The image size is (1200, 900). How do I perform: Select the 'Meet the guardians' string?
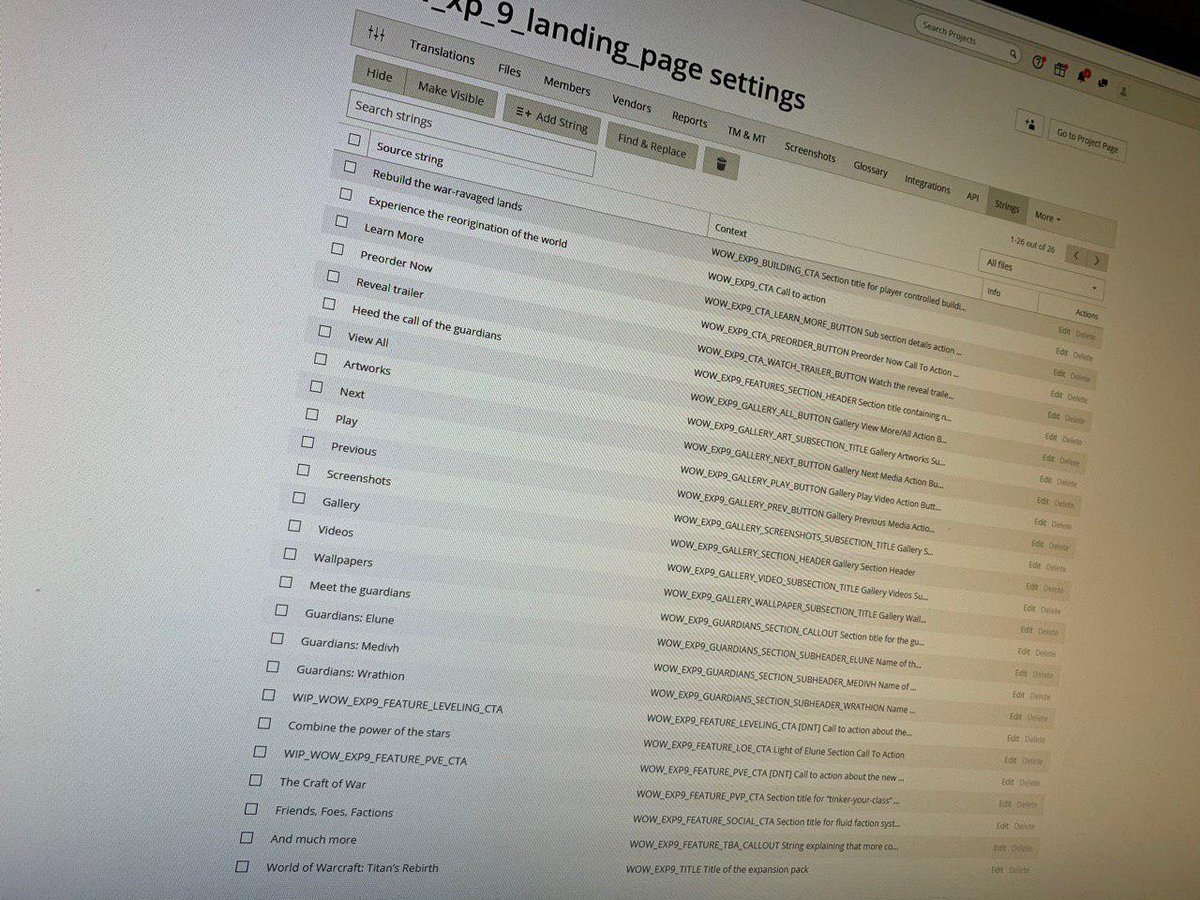pyautogui.click(x=359, y=589)
